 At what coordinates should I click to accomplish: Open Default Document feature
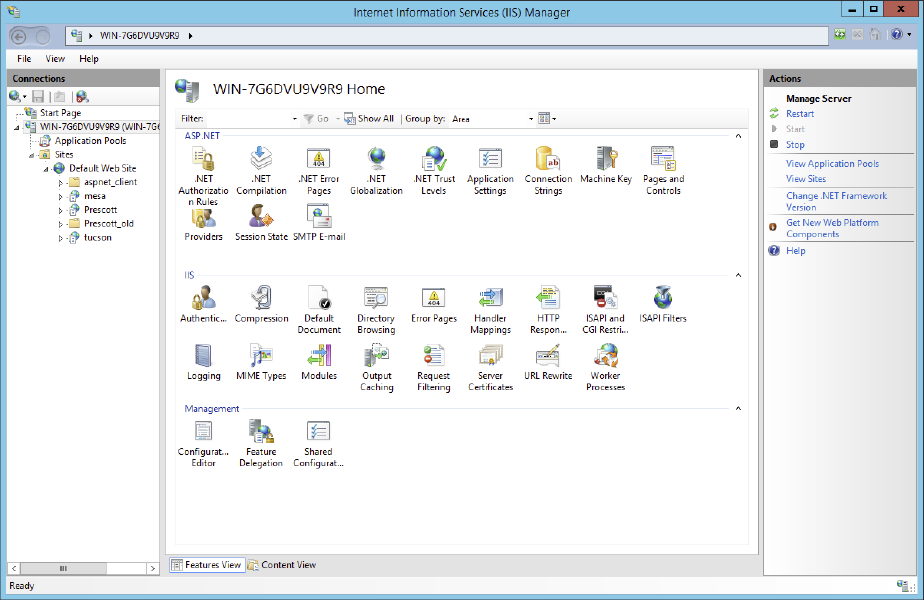point(319,311)
